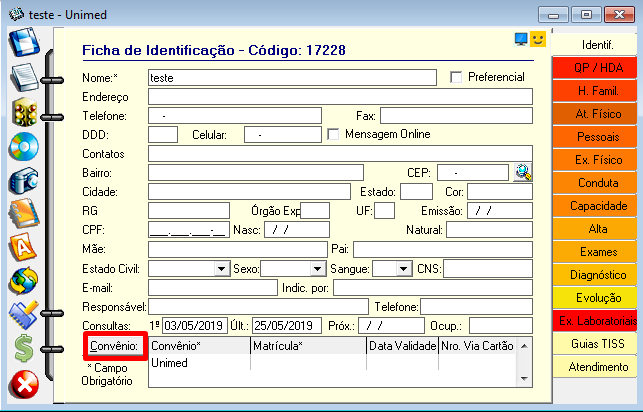The image size is (643, 412).
Task: Open the QP / HDA tab
Action: click(594, 68)
